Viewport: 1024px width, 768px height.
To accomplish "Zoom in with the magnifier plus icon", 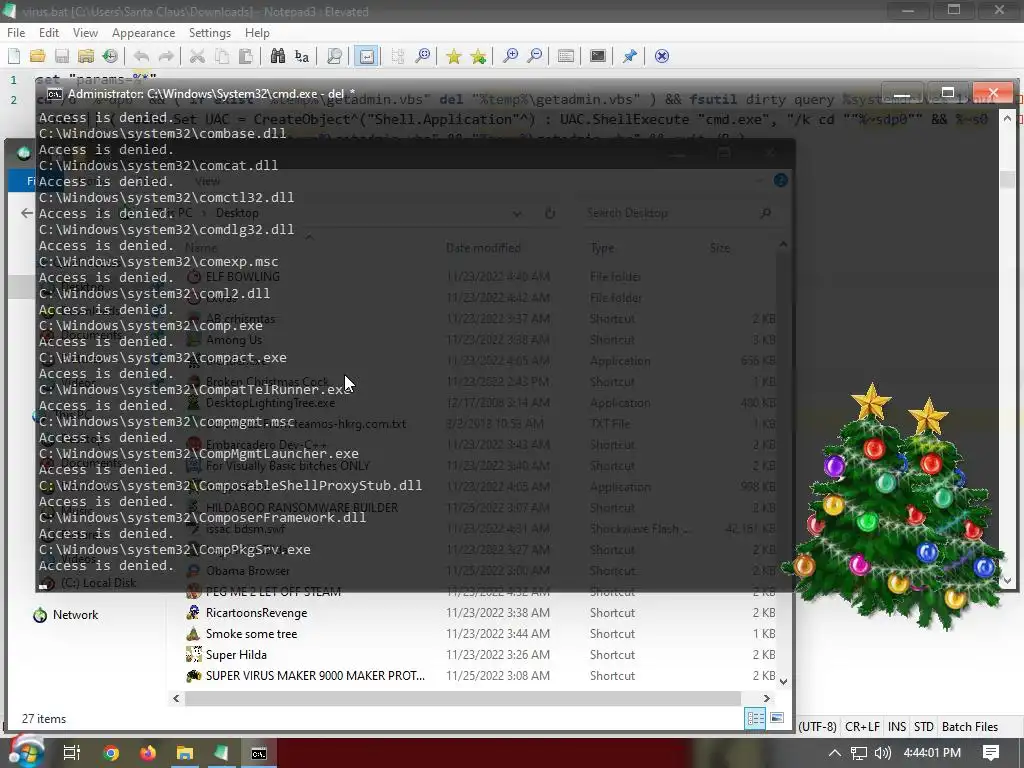I will (x=510, y=56).
